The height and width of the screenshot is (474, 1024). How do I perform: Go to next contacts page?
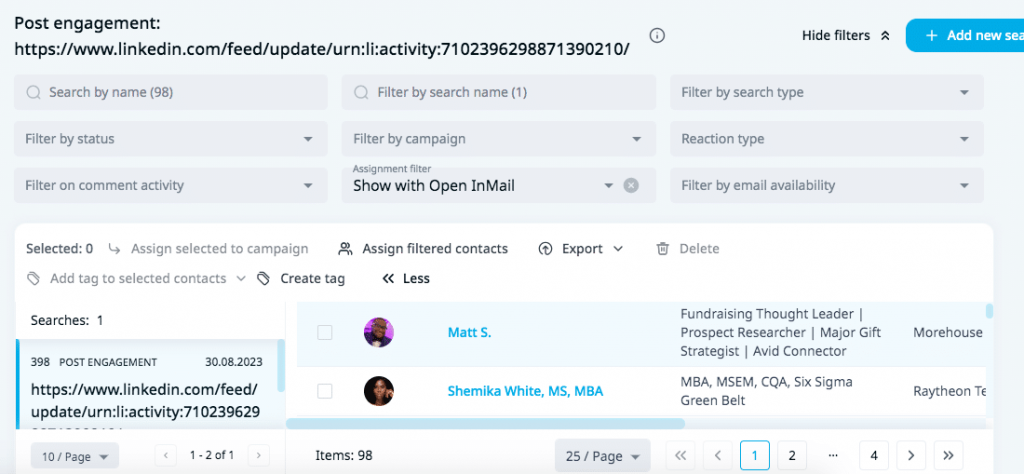tap(911, 456)
